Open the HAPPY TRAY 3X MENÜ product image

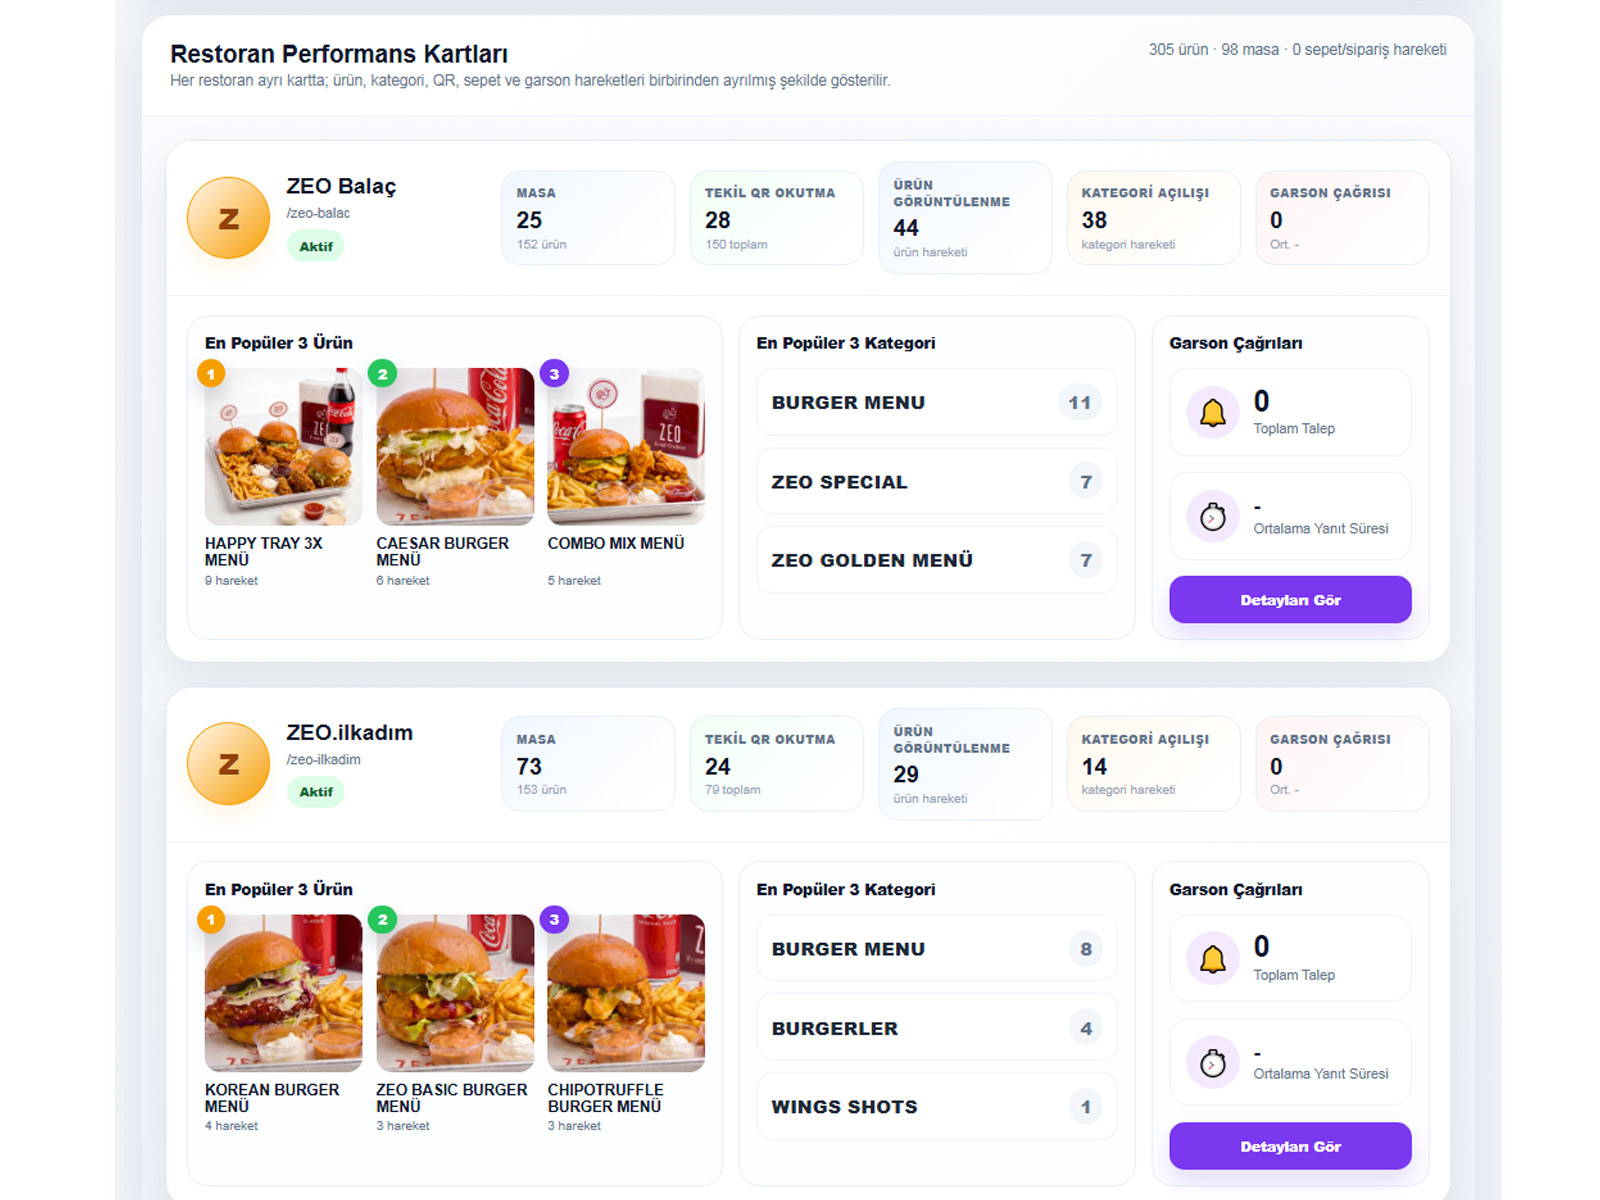283,447
